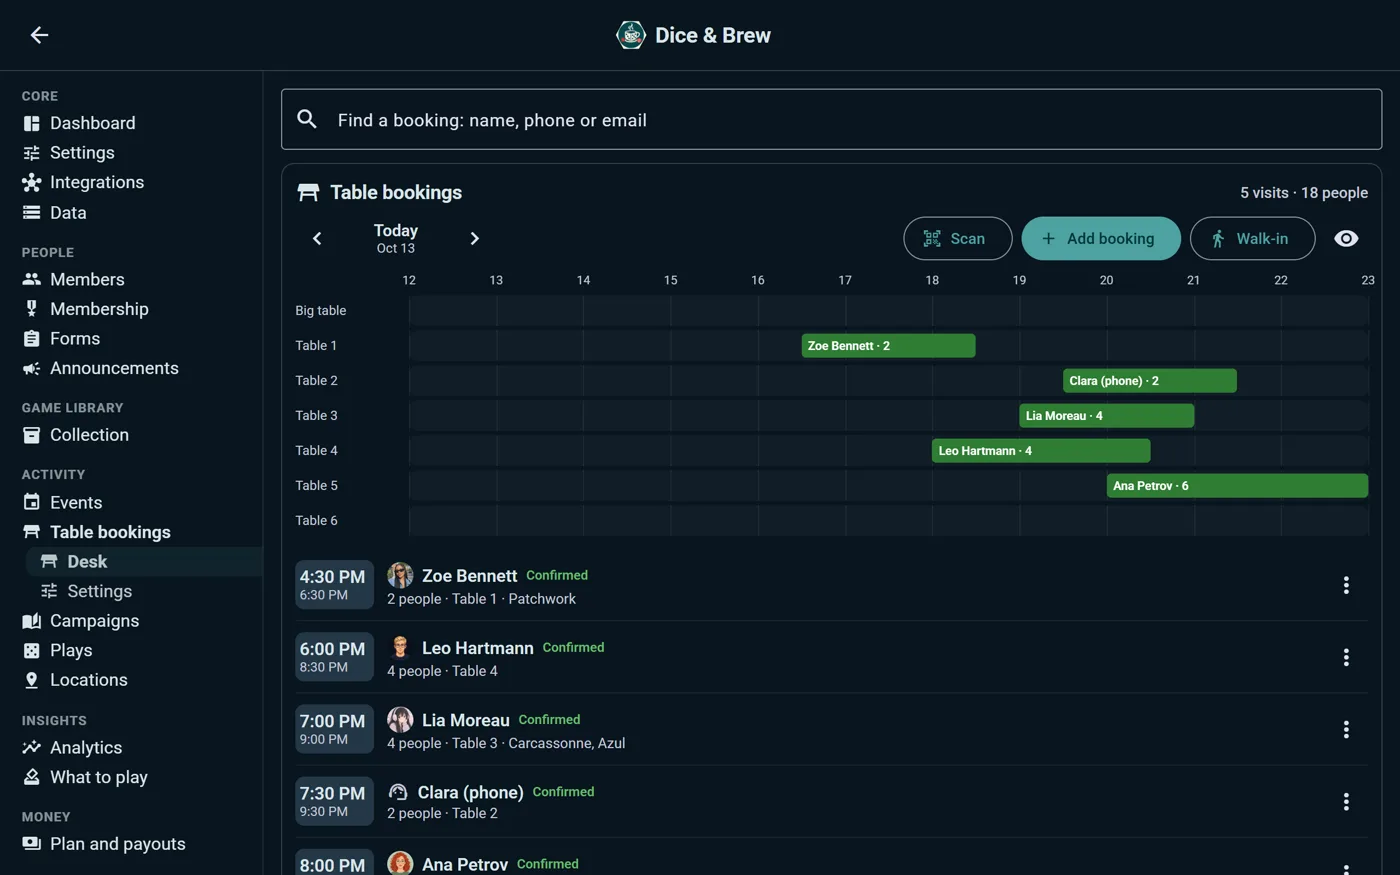Viewport: 1400px width, 875px height.
Task: Click Zoe Bennett's avatar in the list
Action: 400,575
